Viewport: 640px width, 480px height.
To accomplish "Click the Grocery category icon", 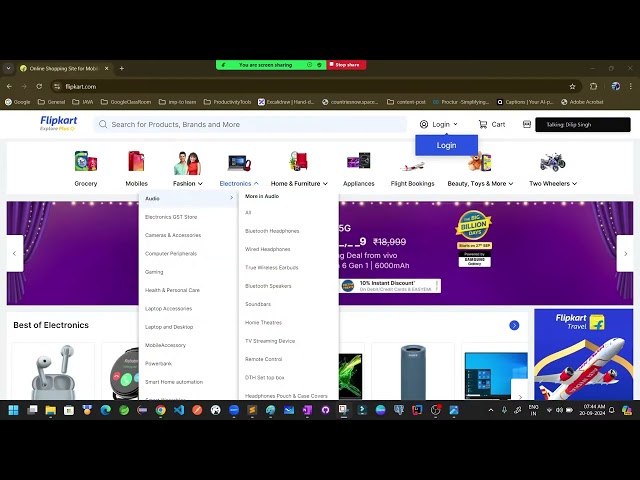I will (x=86, y=161).
